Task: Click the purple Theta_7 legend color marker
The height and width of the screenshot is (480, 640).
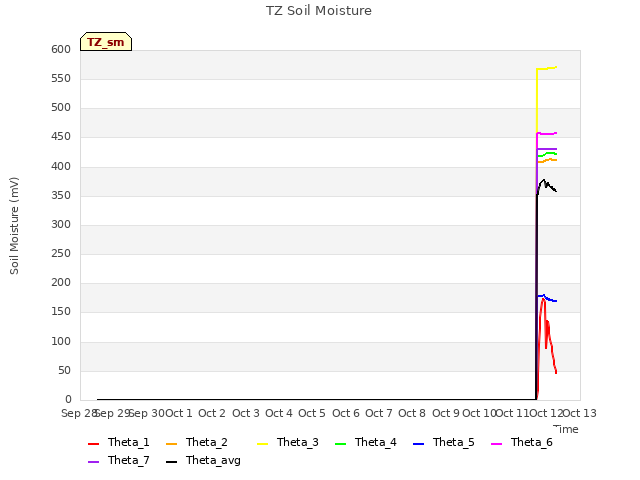Action: coord(93,462)
